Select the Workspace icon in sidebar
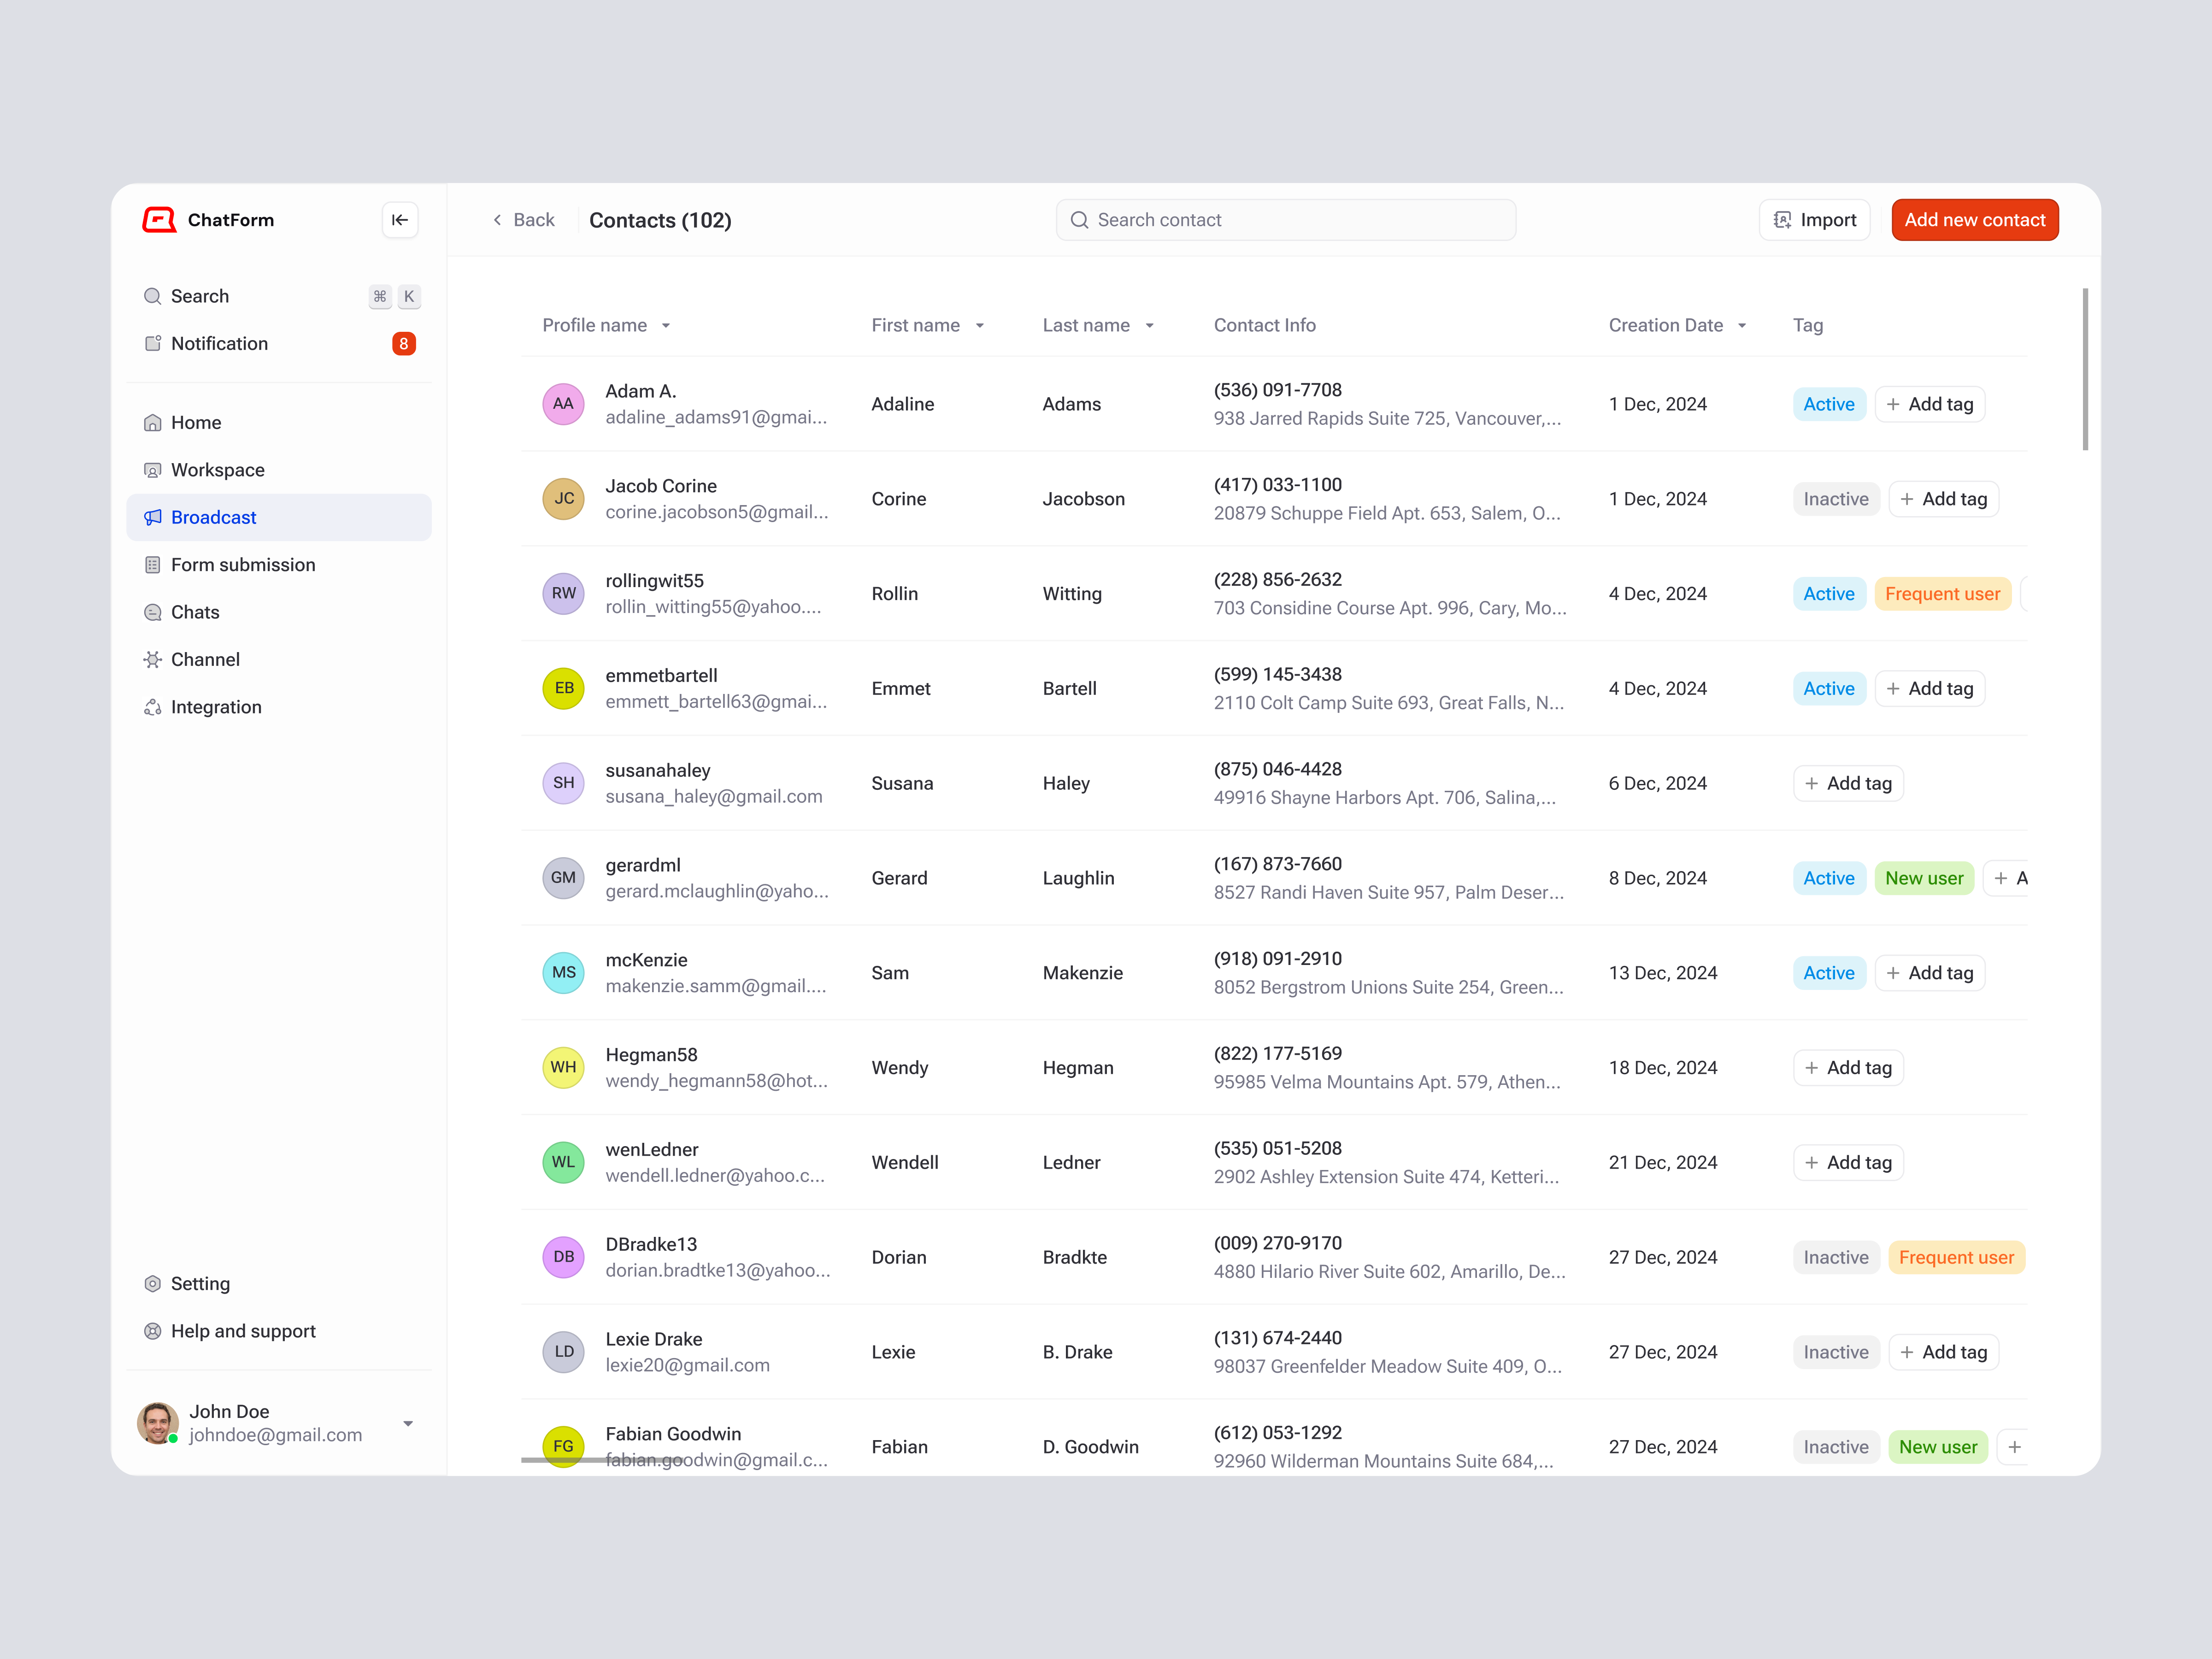This screenshot has width=2212, height=1659. pos(153,469)
